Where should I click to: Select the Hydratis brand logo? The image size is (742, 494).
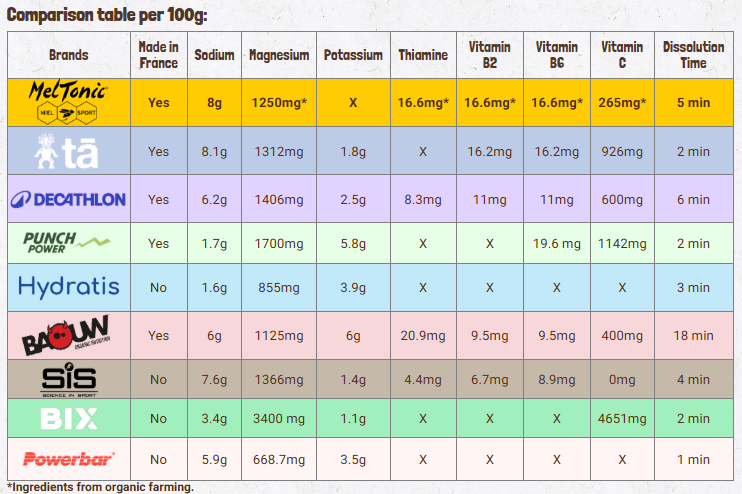click(x=68, y=288)
